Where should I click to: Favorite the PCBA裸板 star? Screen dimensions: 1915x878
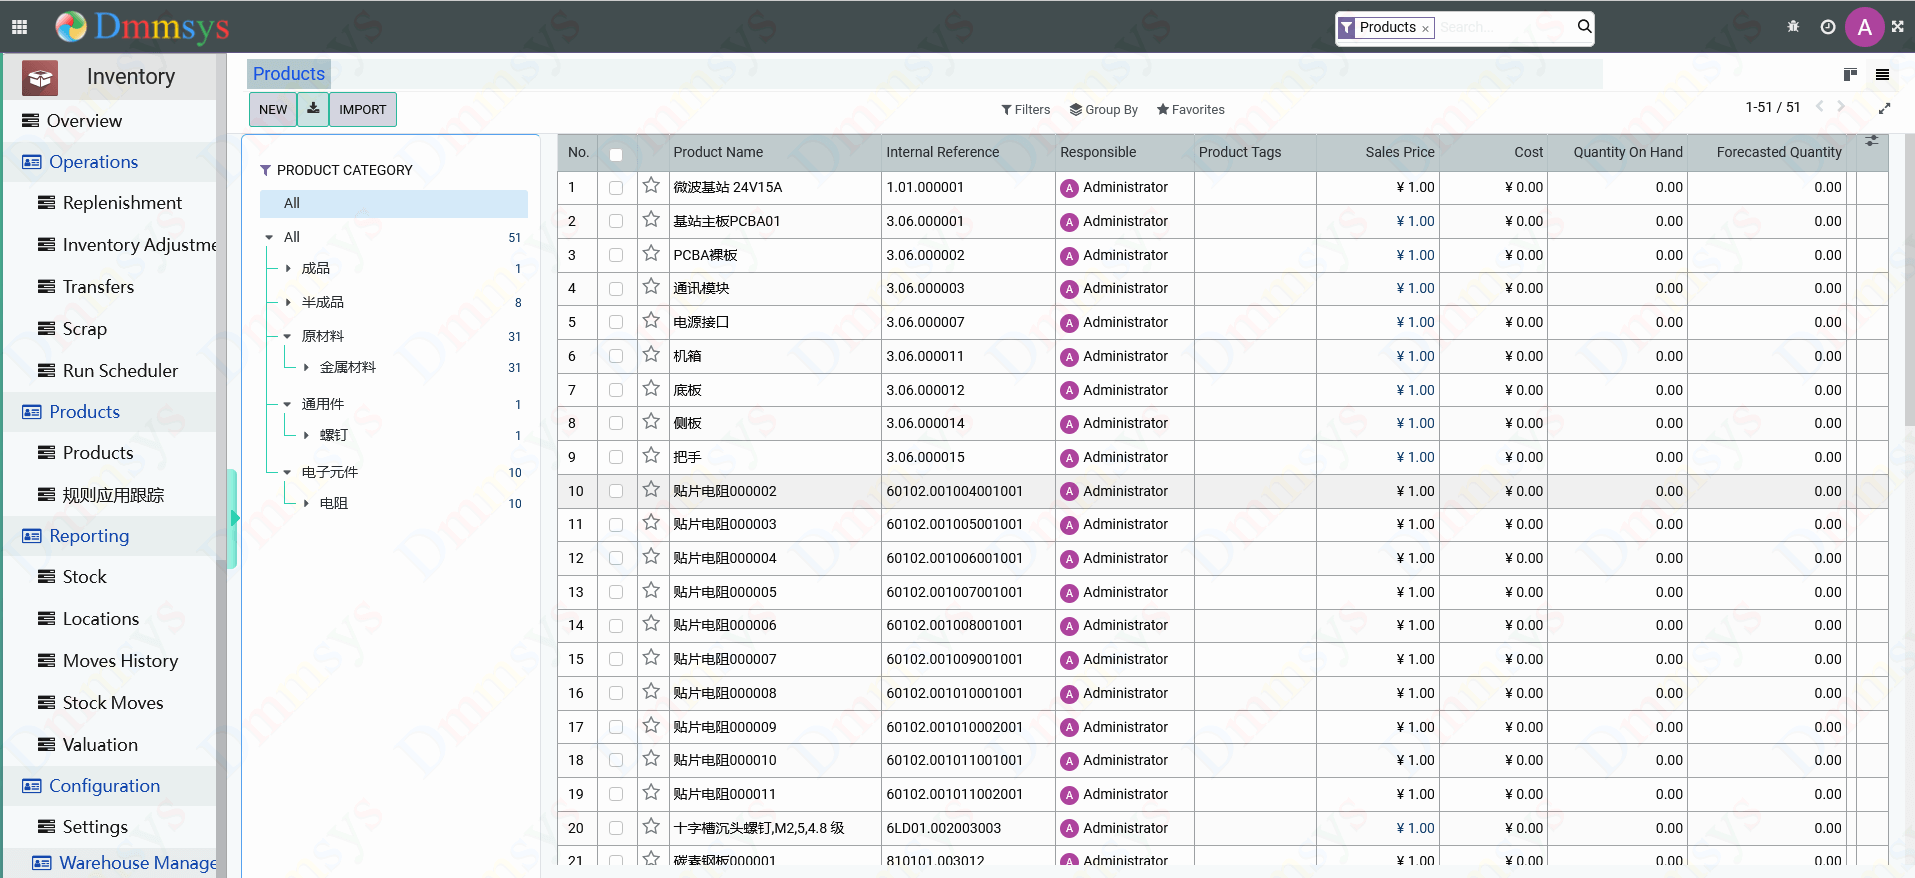[x=651, y=254]
